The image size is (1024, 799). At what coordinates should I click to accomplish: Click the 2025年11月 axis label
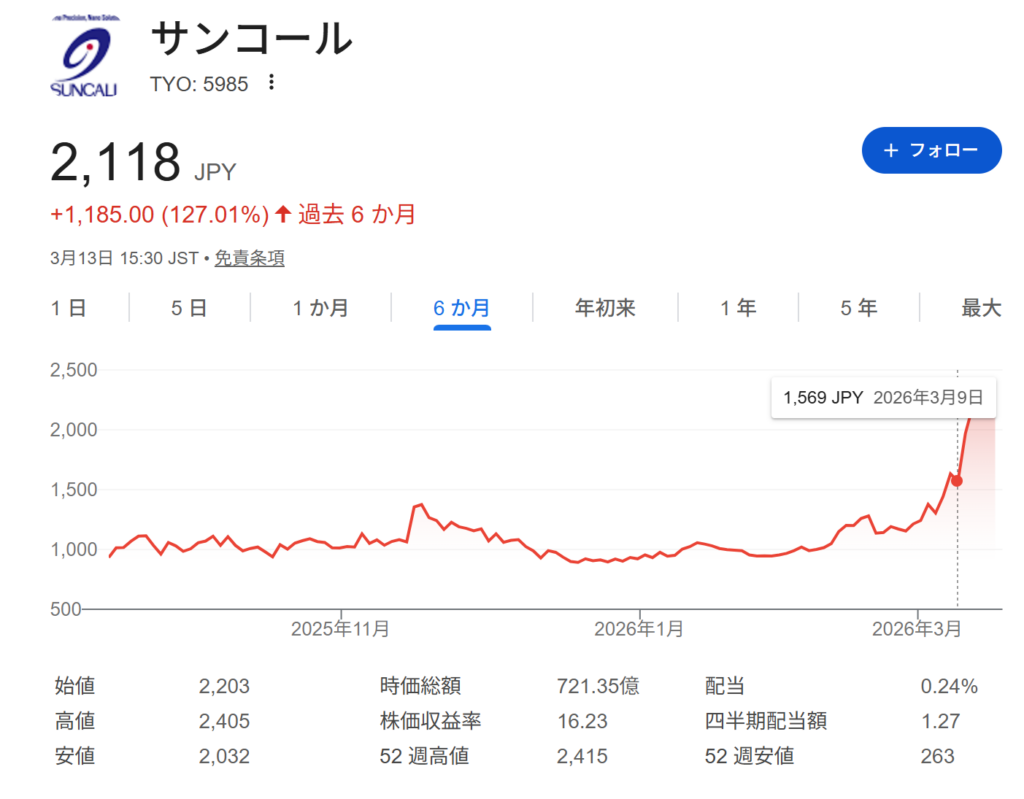click(x=341, y=629)
